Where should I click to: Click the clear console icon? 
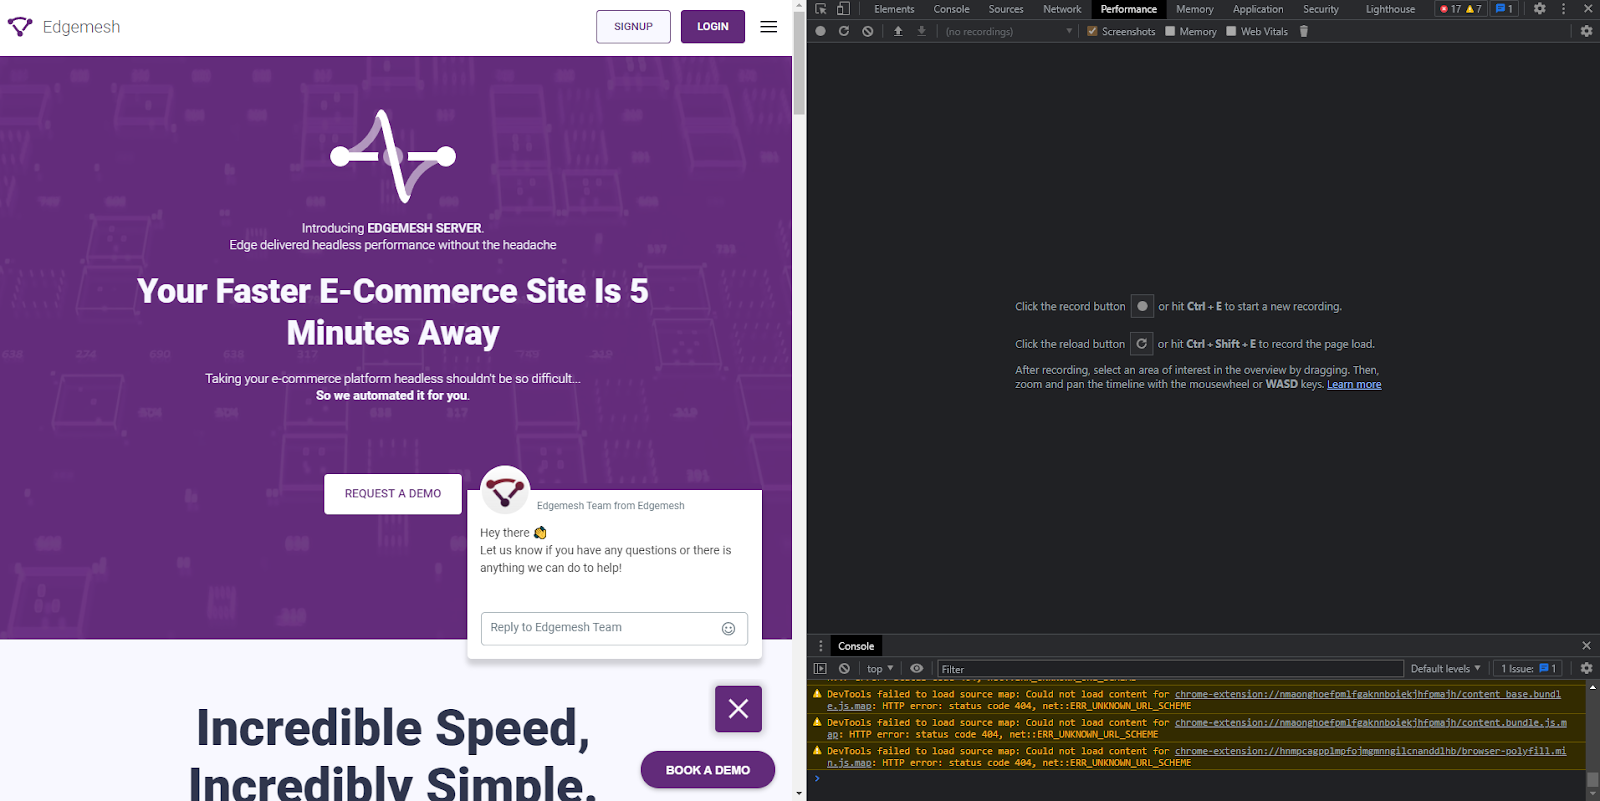tap(844, 668)
